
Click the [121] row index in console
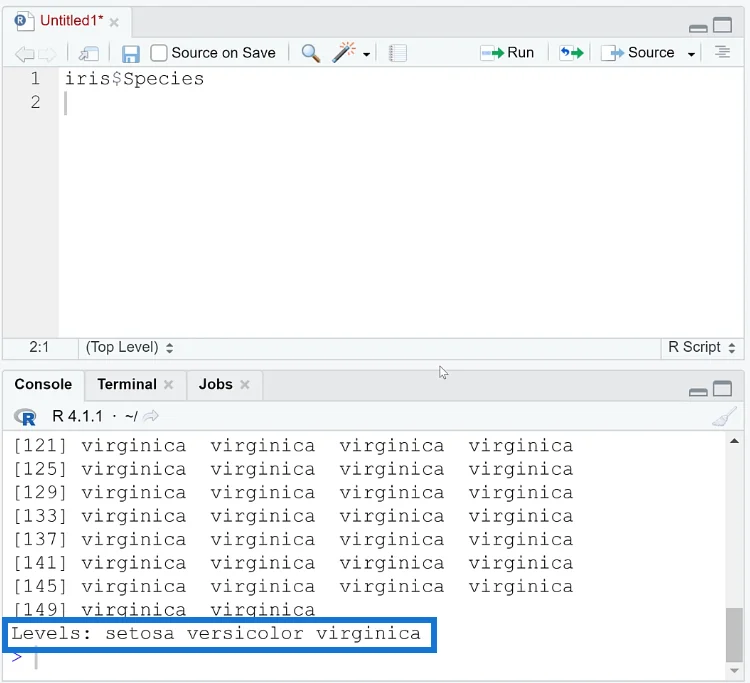[40, 446]
